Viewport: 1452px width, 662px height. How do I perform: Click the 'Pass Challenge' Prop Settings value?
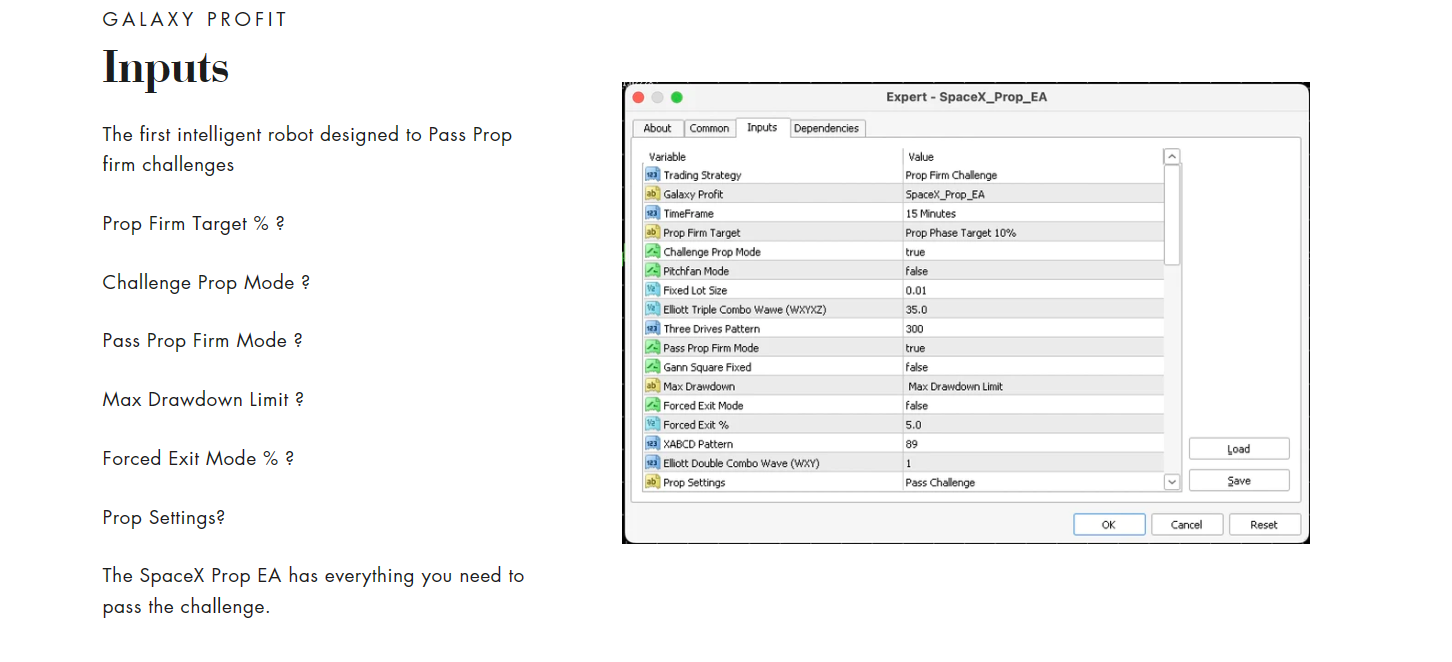tap(940, 482)
